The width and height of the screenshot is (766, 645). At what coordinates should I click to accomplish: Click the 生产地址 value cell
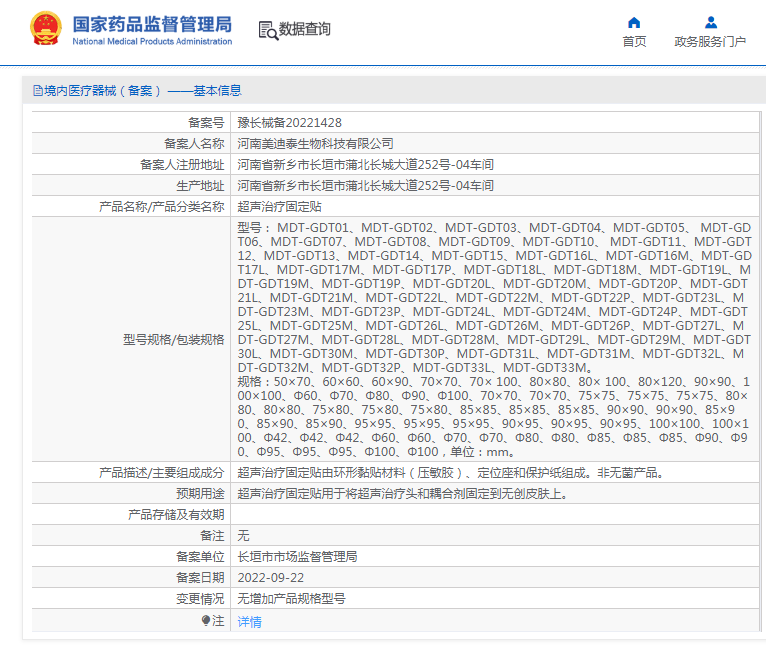tap(495, 186)
